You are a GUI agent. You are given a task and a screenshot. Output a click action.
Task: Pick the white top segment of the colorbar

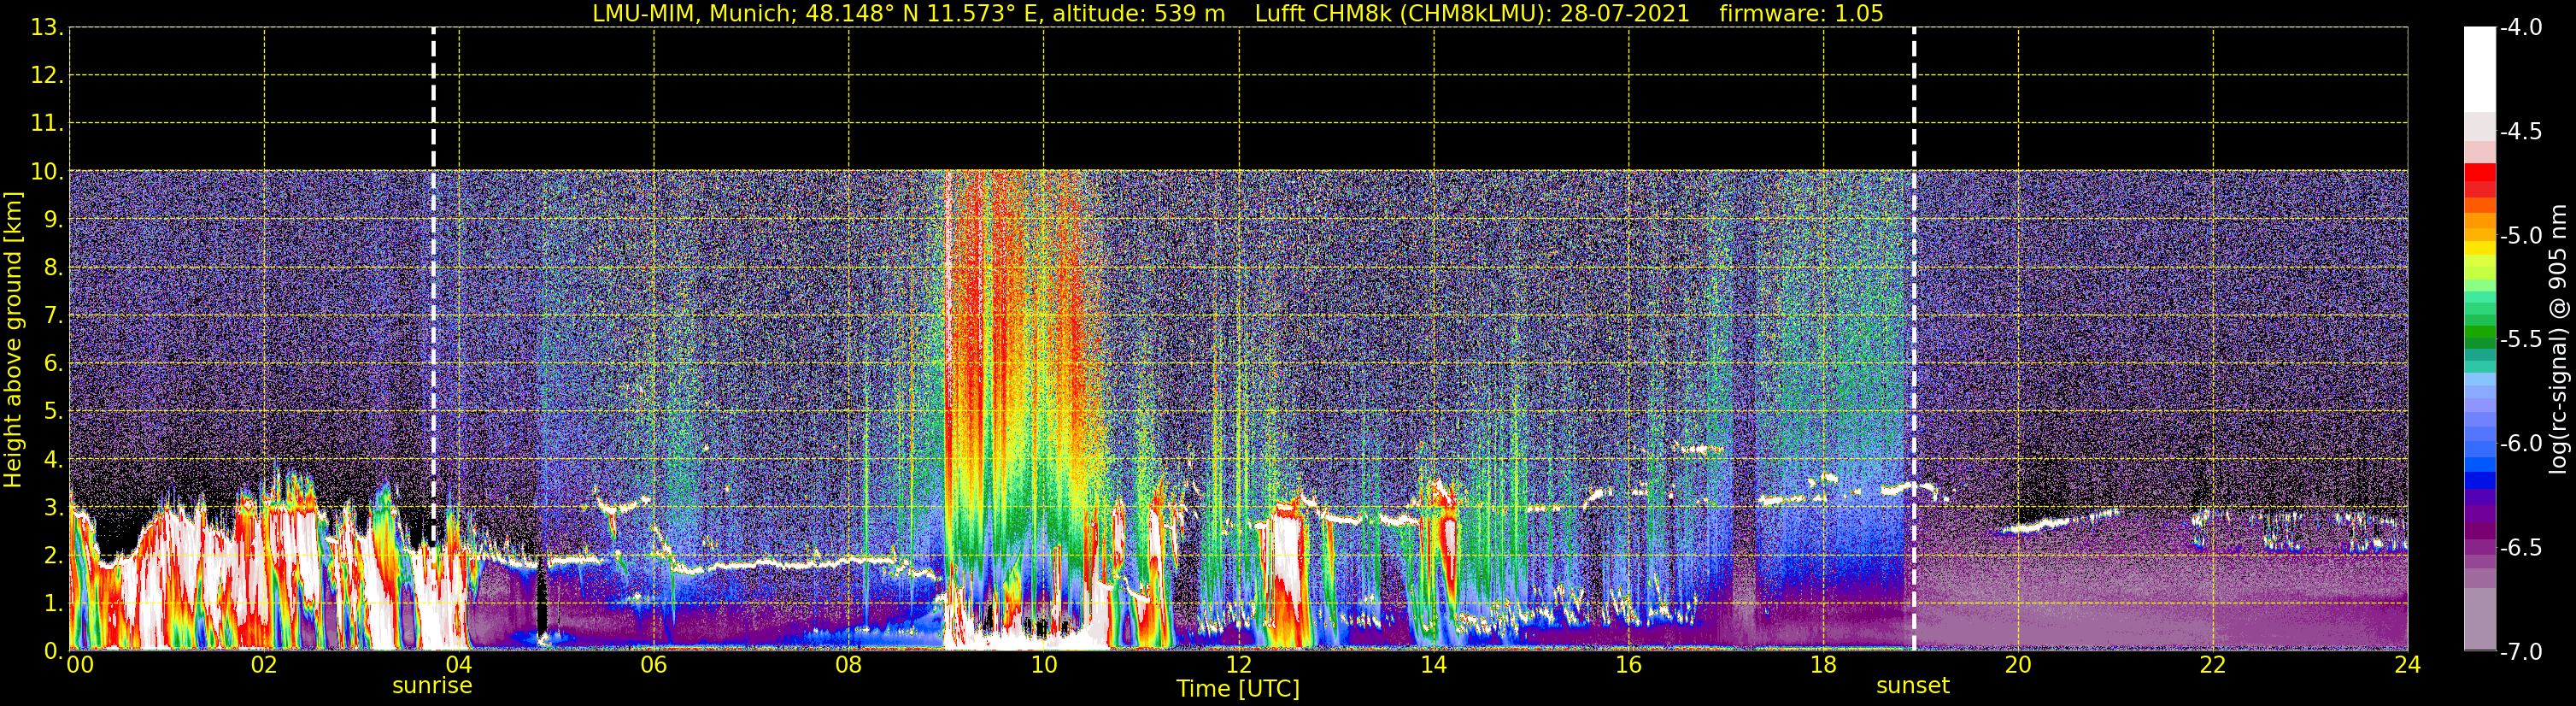click(2480, 69)
